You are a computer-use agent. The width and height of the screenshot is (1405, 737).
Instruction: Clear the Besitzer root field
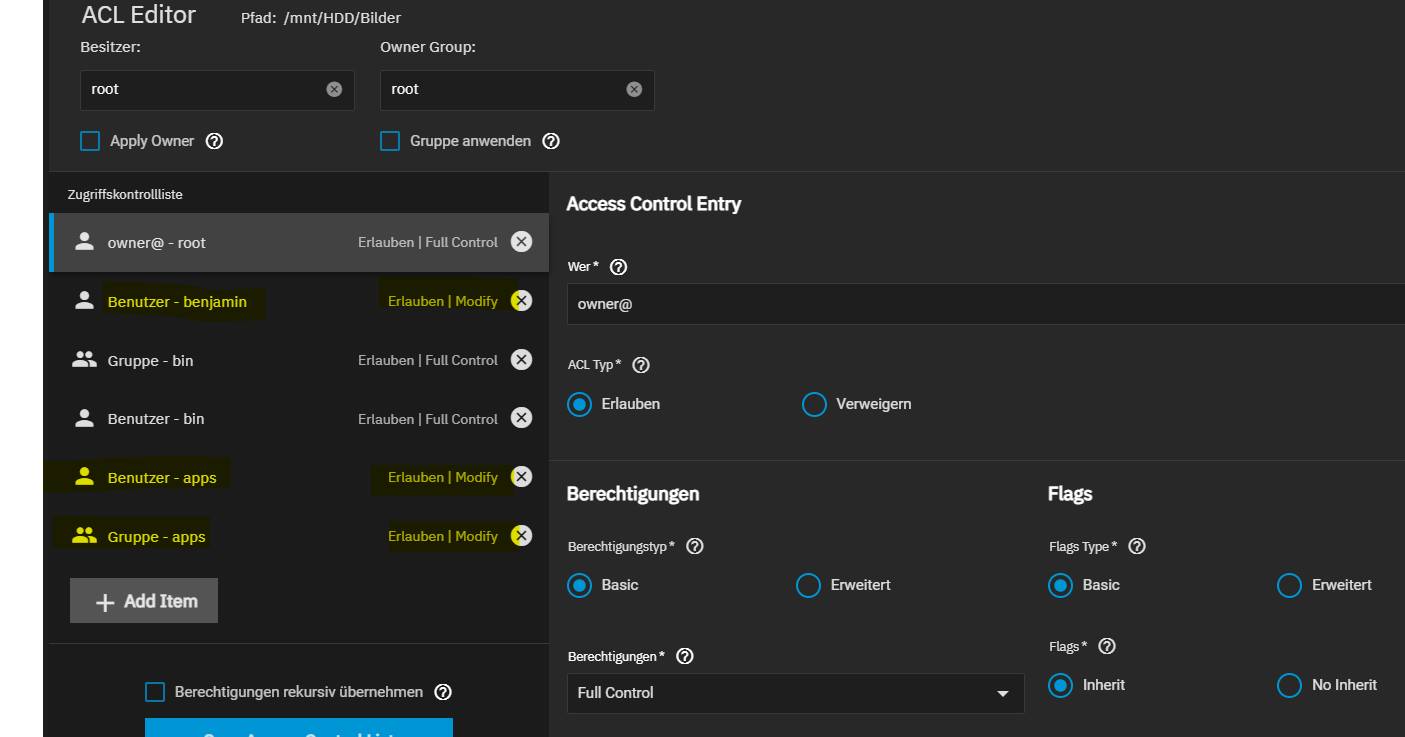(334, 89)
